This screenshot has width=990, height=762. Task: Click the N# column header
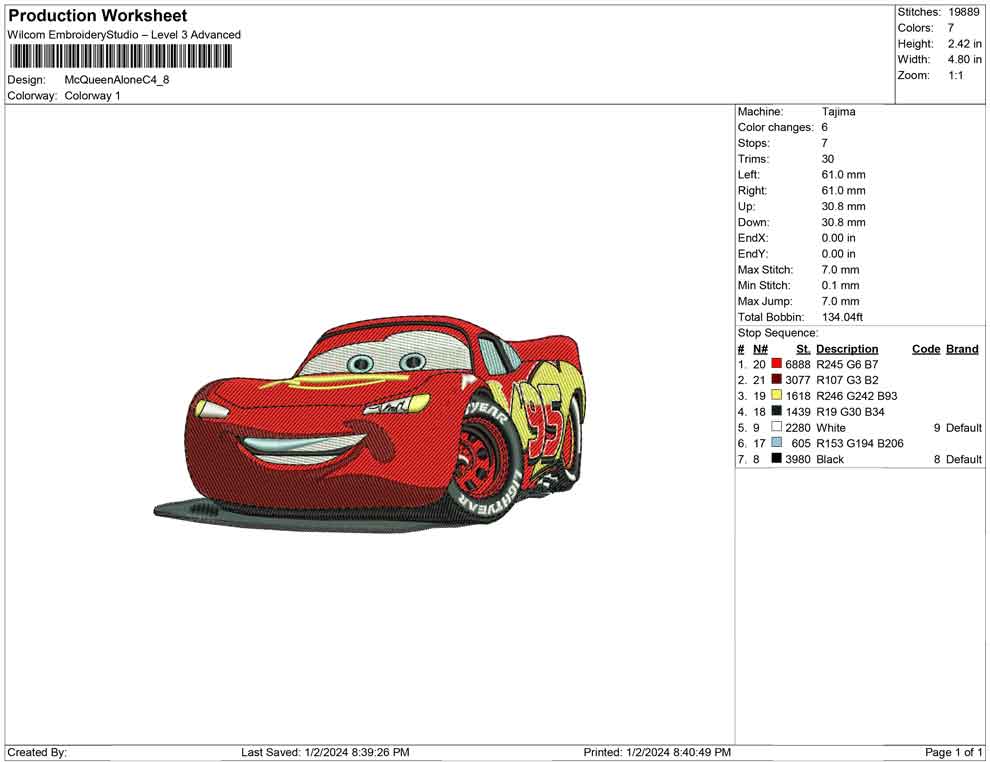point(760,349)
